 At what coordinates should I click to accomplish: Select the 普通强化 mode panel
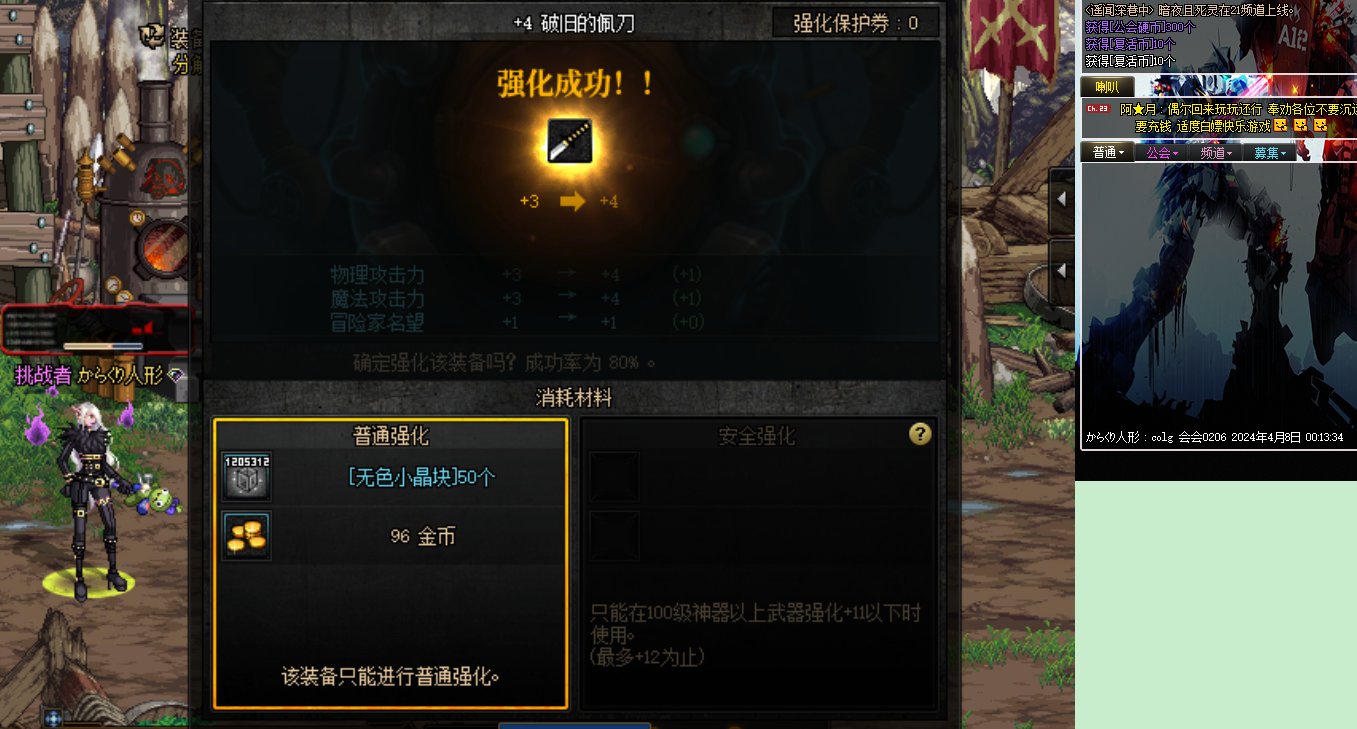click(x=391, y=563)
